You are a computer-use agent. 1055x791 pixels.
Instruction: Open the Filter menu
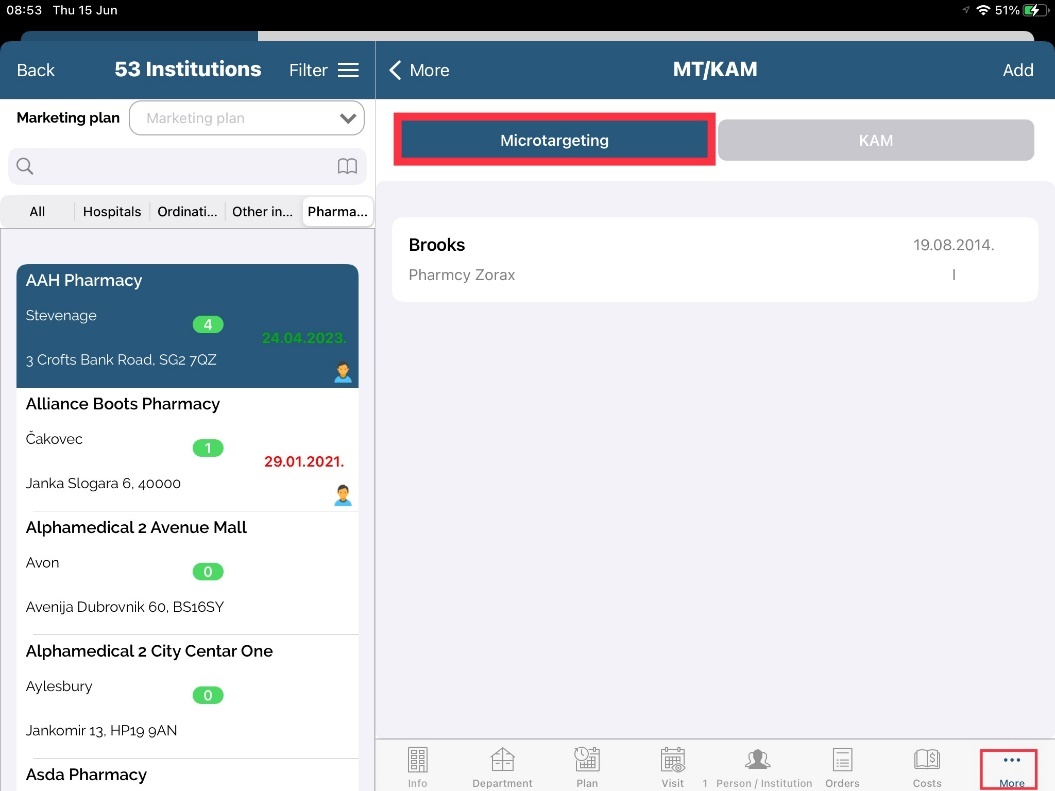tap(323, 70)
